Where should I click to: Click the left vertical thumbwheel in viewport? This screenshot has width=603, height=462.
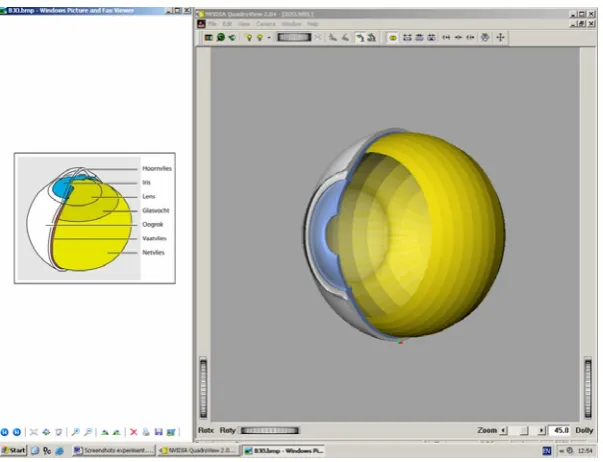point(203,388)
